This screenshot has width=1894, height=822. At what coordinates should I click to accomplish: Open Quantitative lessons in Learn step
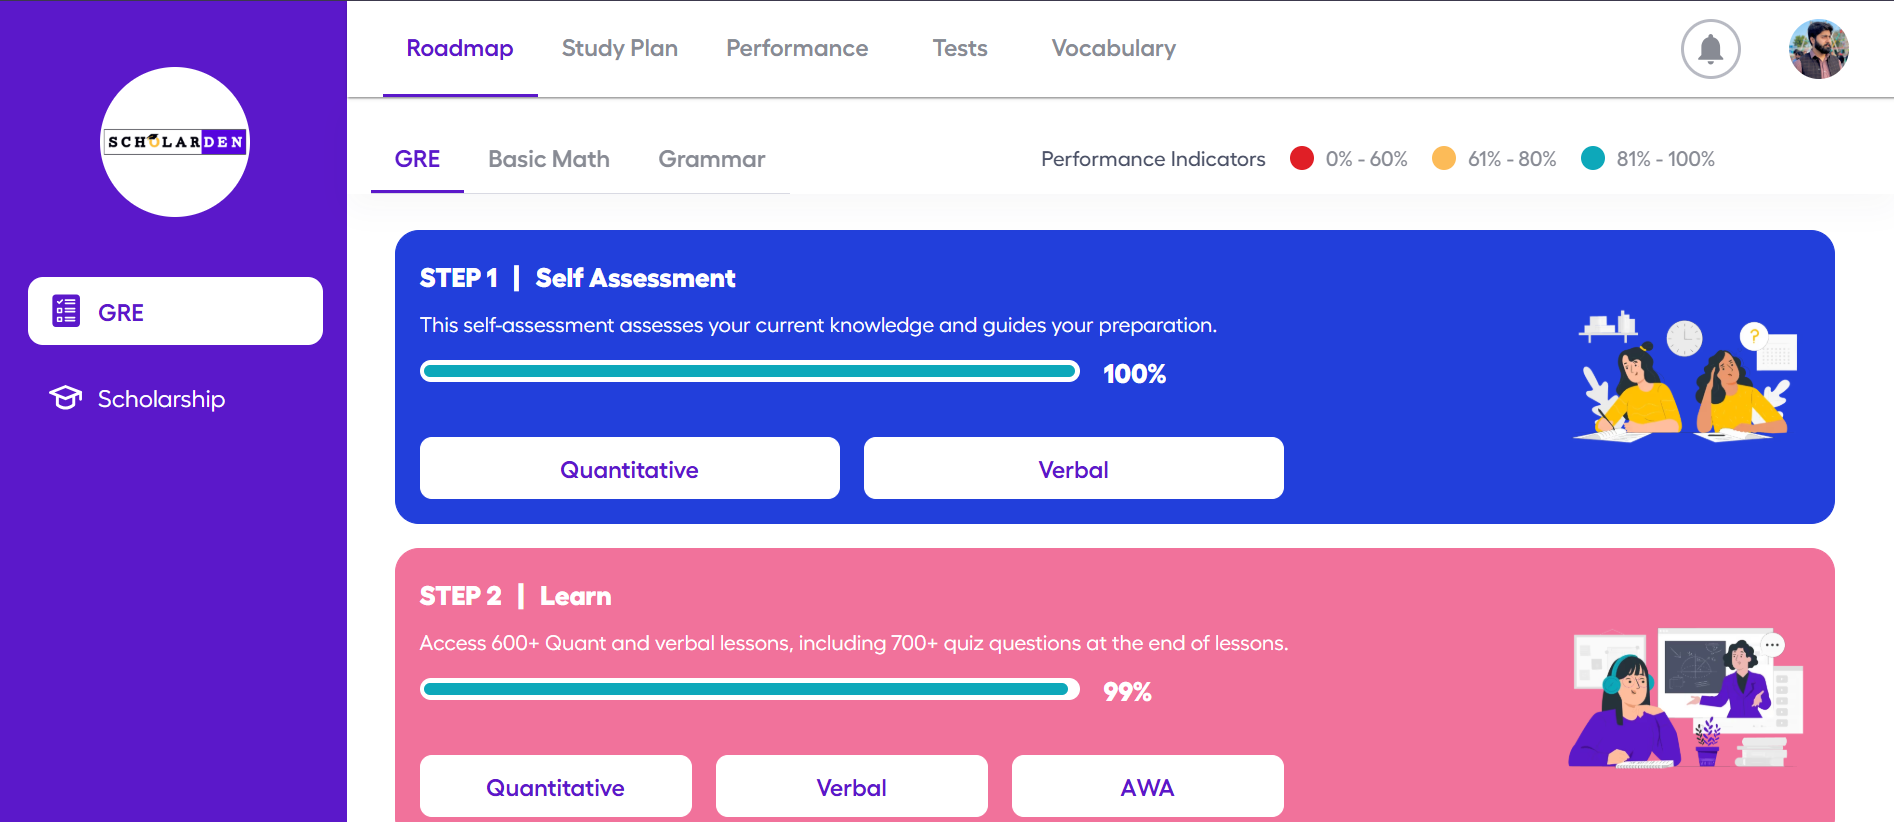tap(555, 787)
